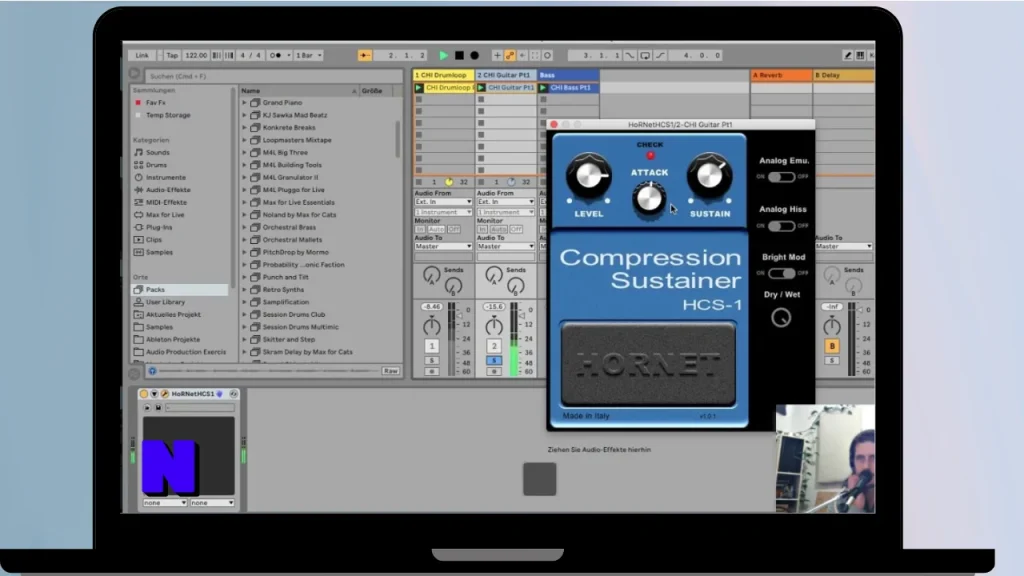Unfold device parameters triangle on HoRNetHCS1
Viewport: 1024px width, 576px height.
tap(154, 394)
